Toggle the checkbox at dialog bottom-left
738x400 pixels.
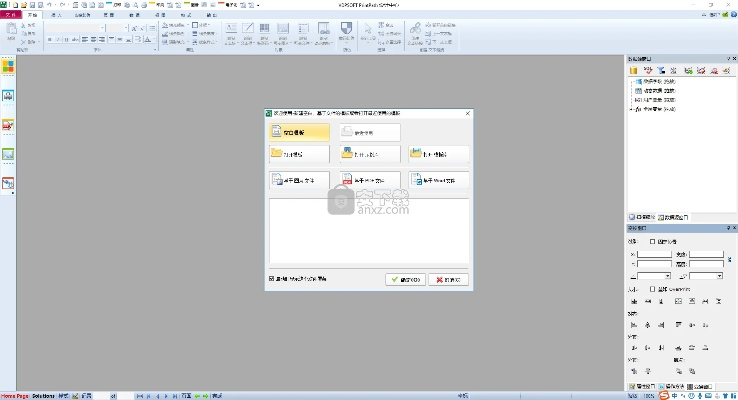[272, 279]
